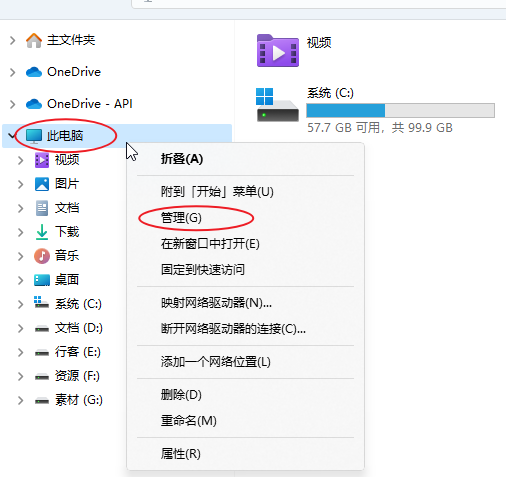Click the 音乐 music note icon

(42, 256)
